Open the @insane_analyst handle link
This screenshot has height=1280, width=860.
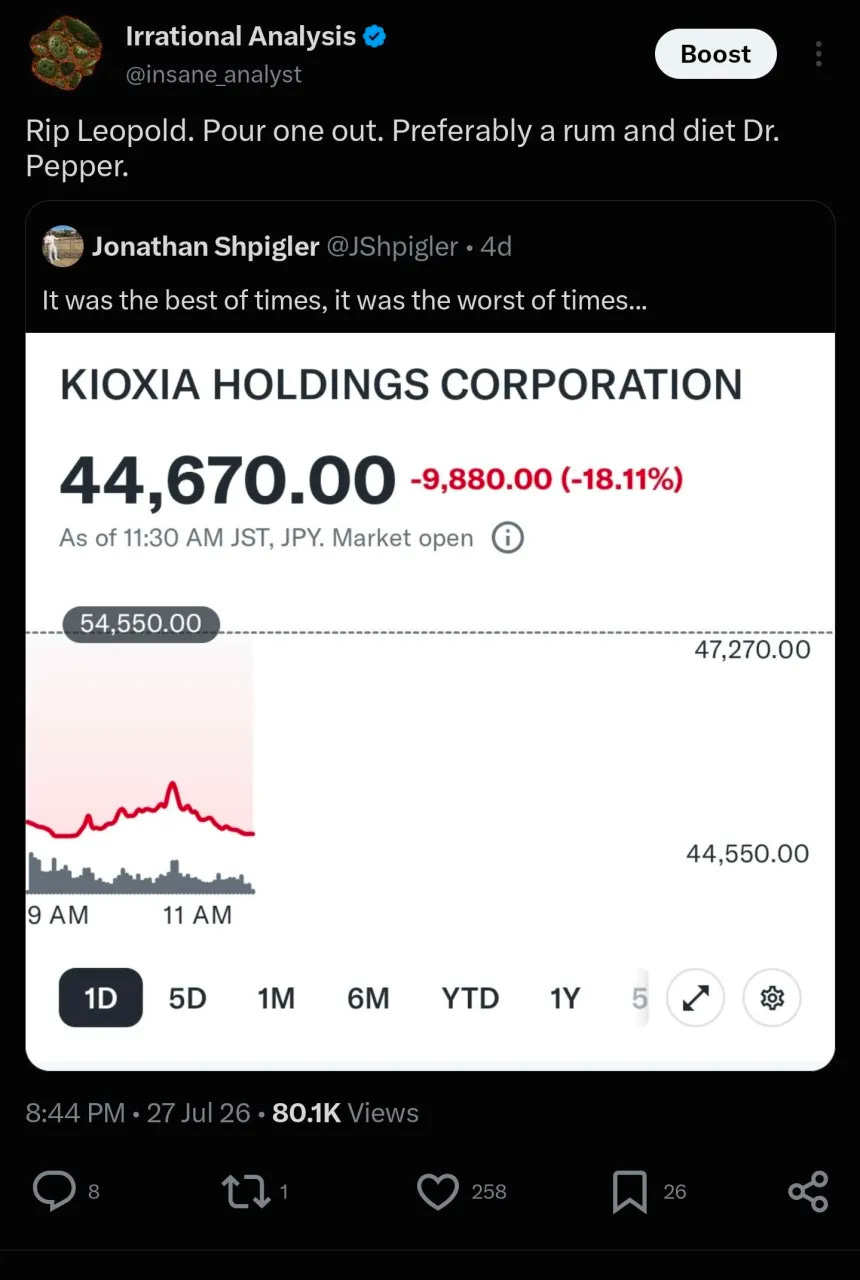tap(213, 74)
